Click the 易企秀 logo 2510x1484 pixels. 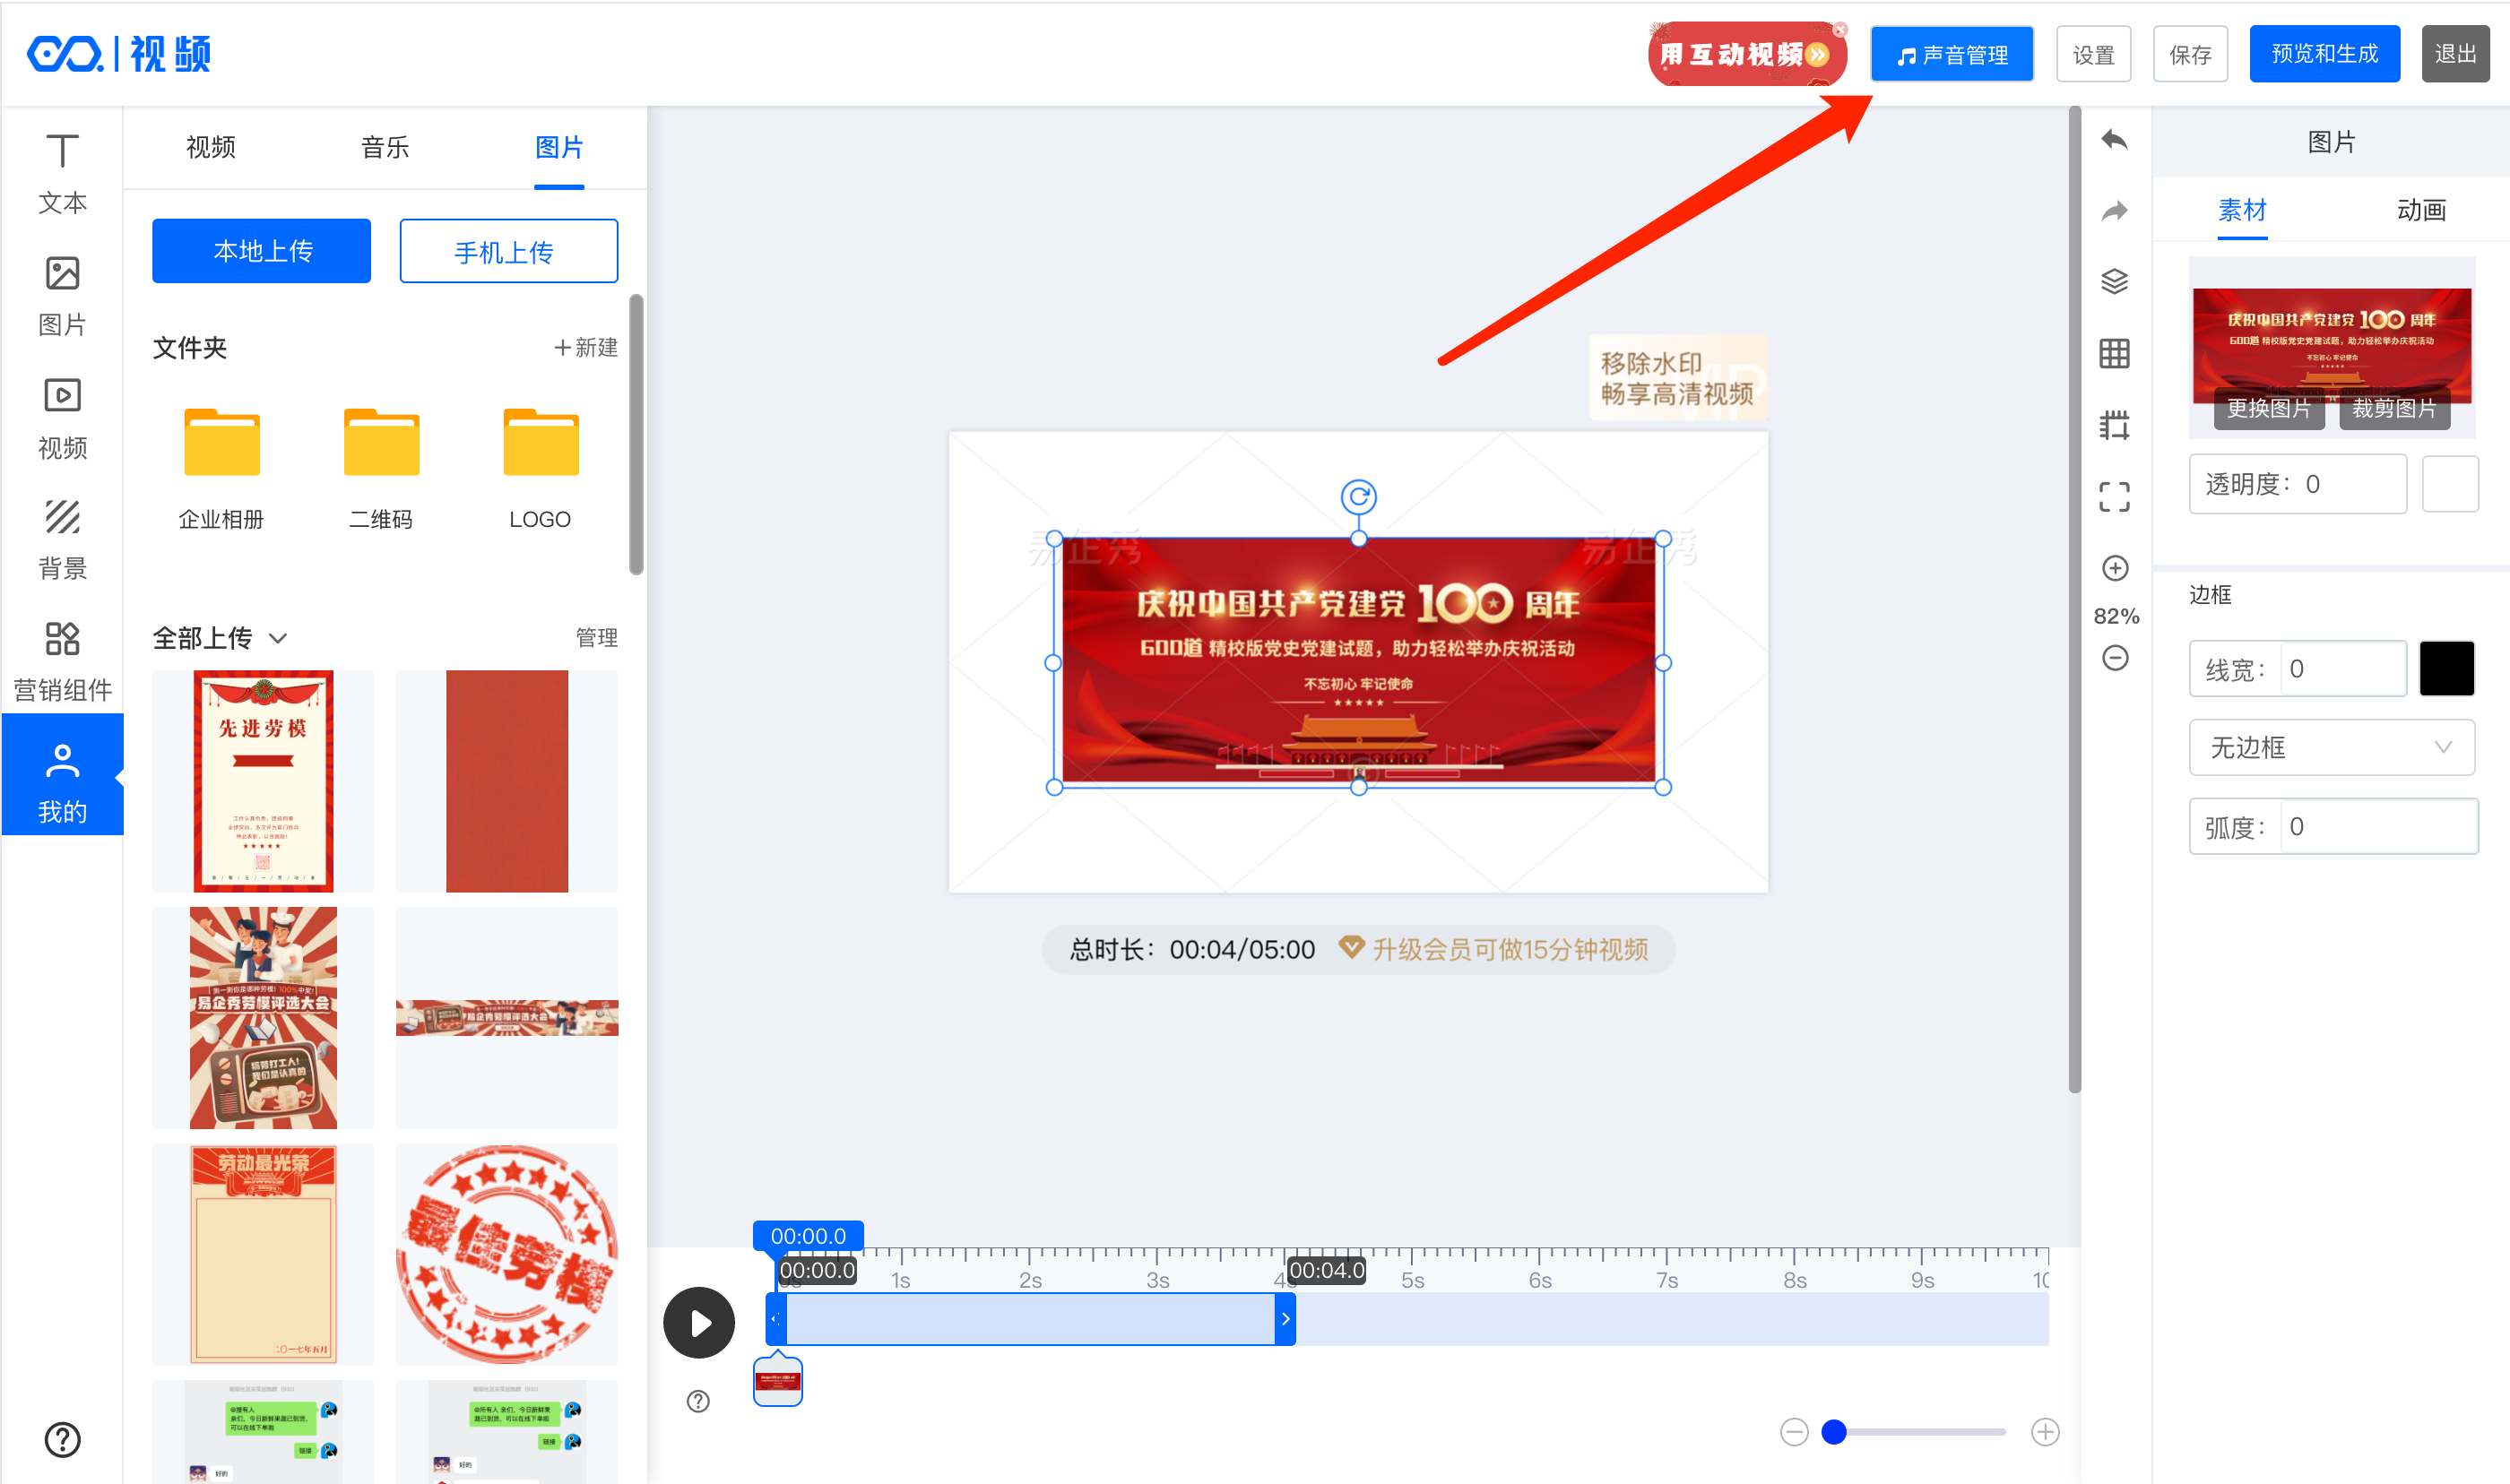[x=118, y=53]
